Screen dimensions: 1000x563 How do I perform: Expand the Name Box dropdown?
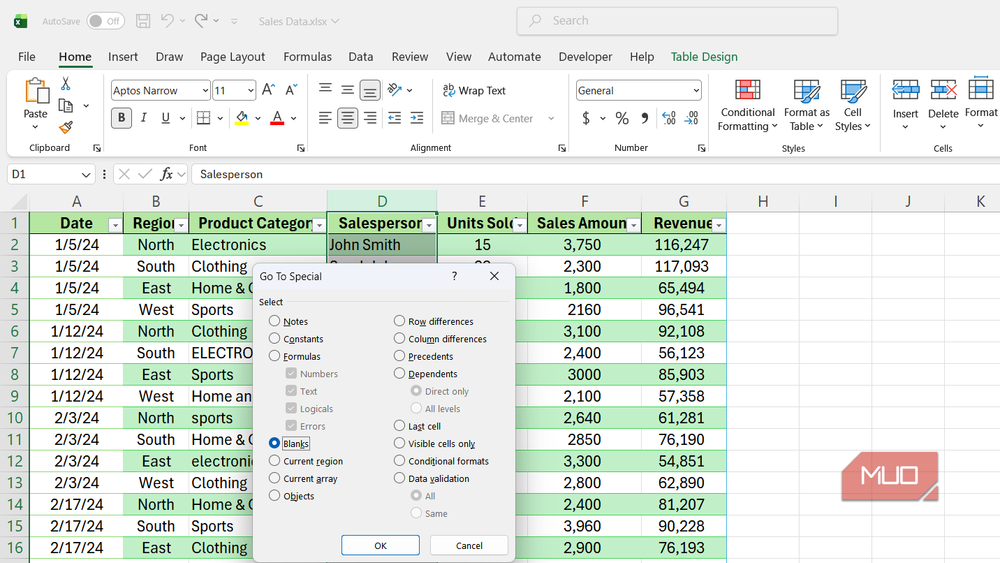click(x=86, y=174)
